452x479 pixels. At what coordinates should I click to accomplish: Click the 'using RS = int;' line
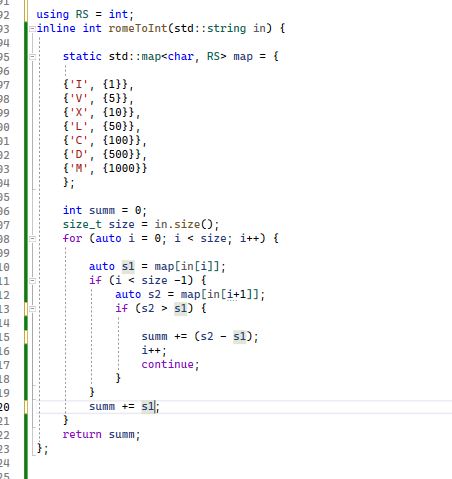85,14
